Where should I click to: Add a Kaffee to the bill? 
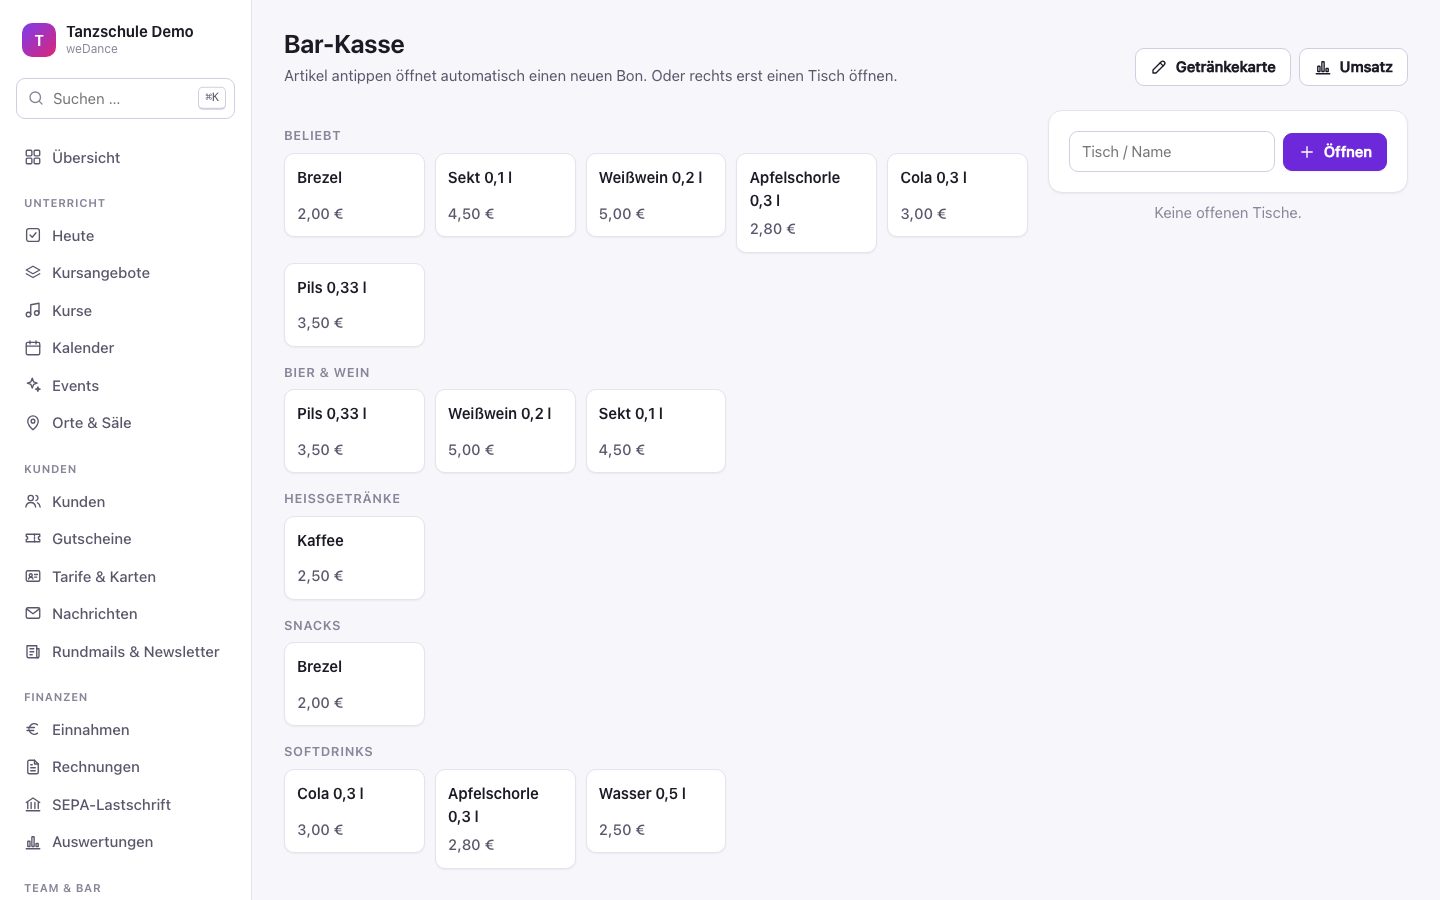pyautogui.click(x=354, y=558)
